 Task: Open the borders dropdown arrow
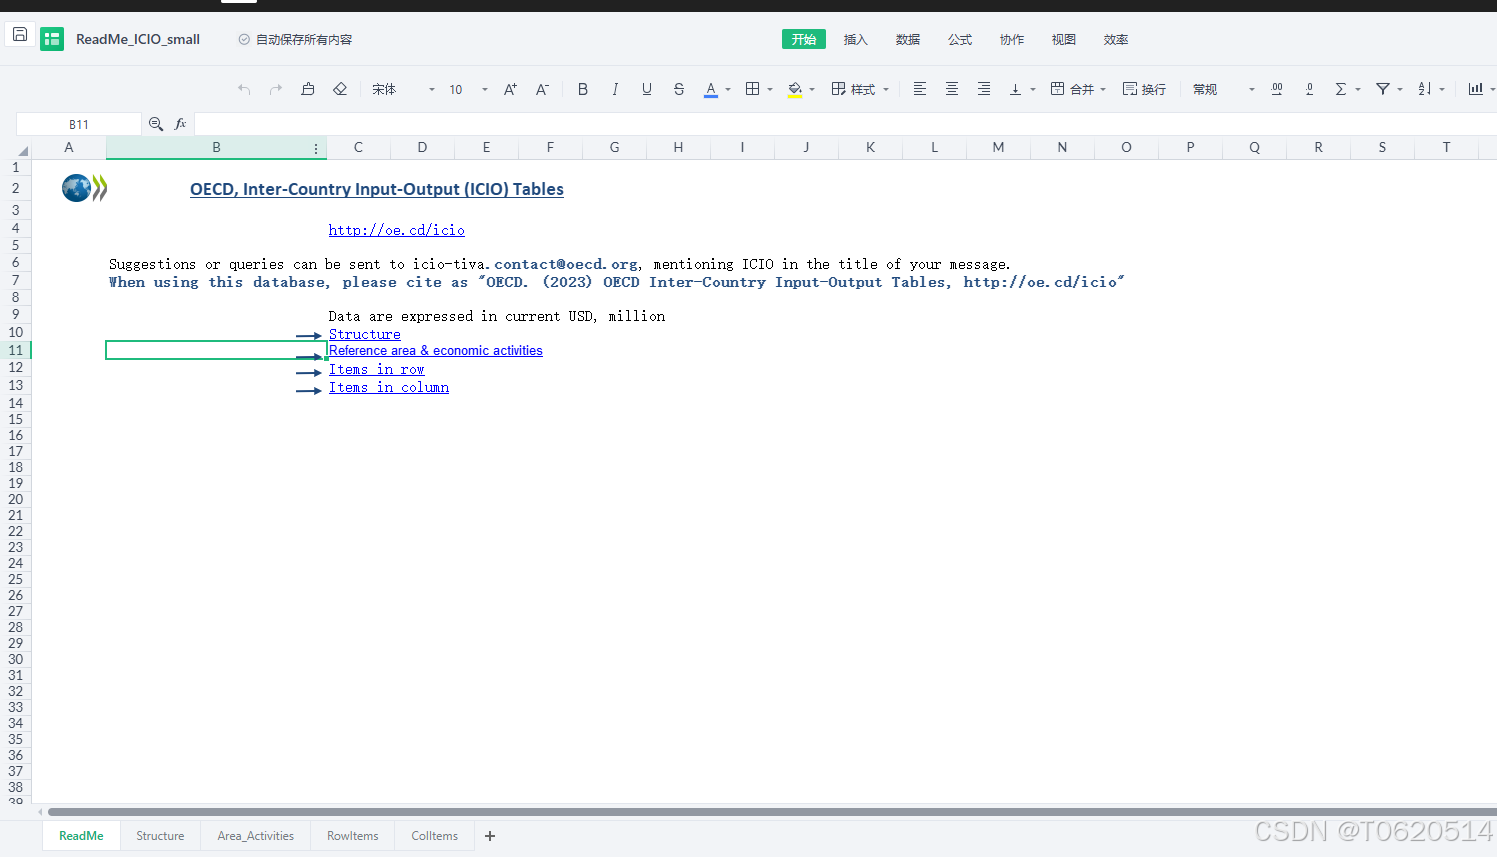(x=770, y=89)
